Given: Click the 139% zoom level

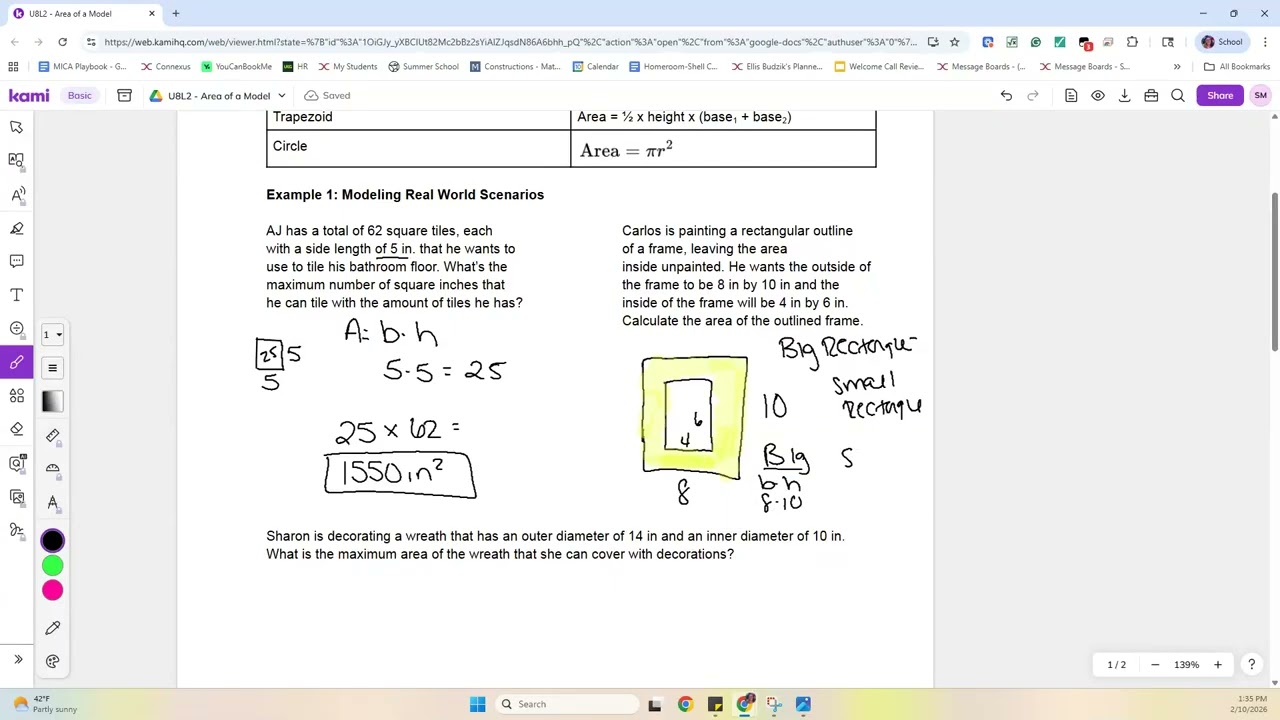Looking at the screenshot, I should click(x=1186, y=665).
